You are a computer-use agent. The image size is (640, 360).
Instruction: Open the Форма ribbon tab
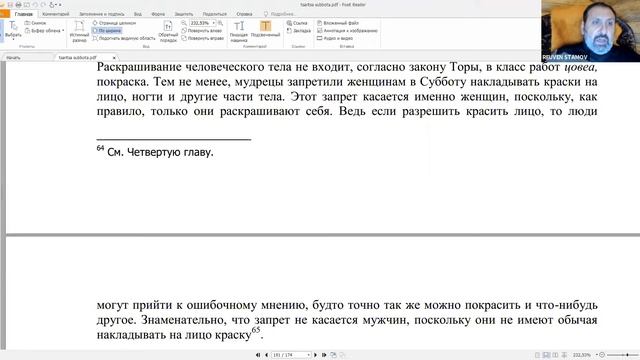click(158, 14)
